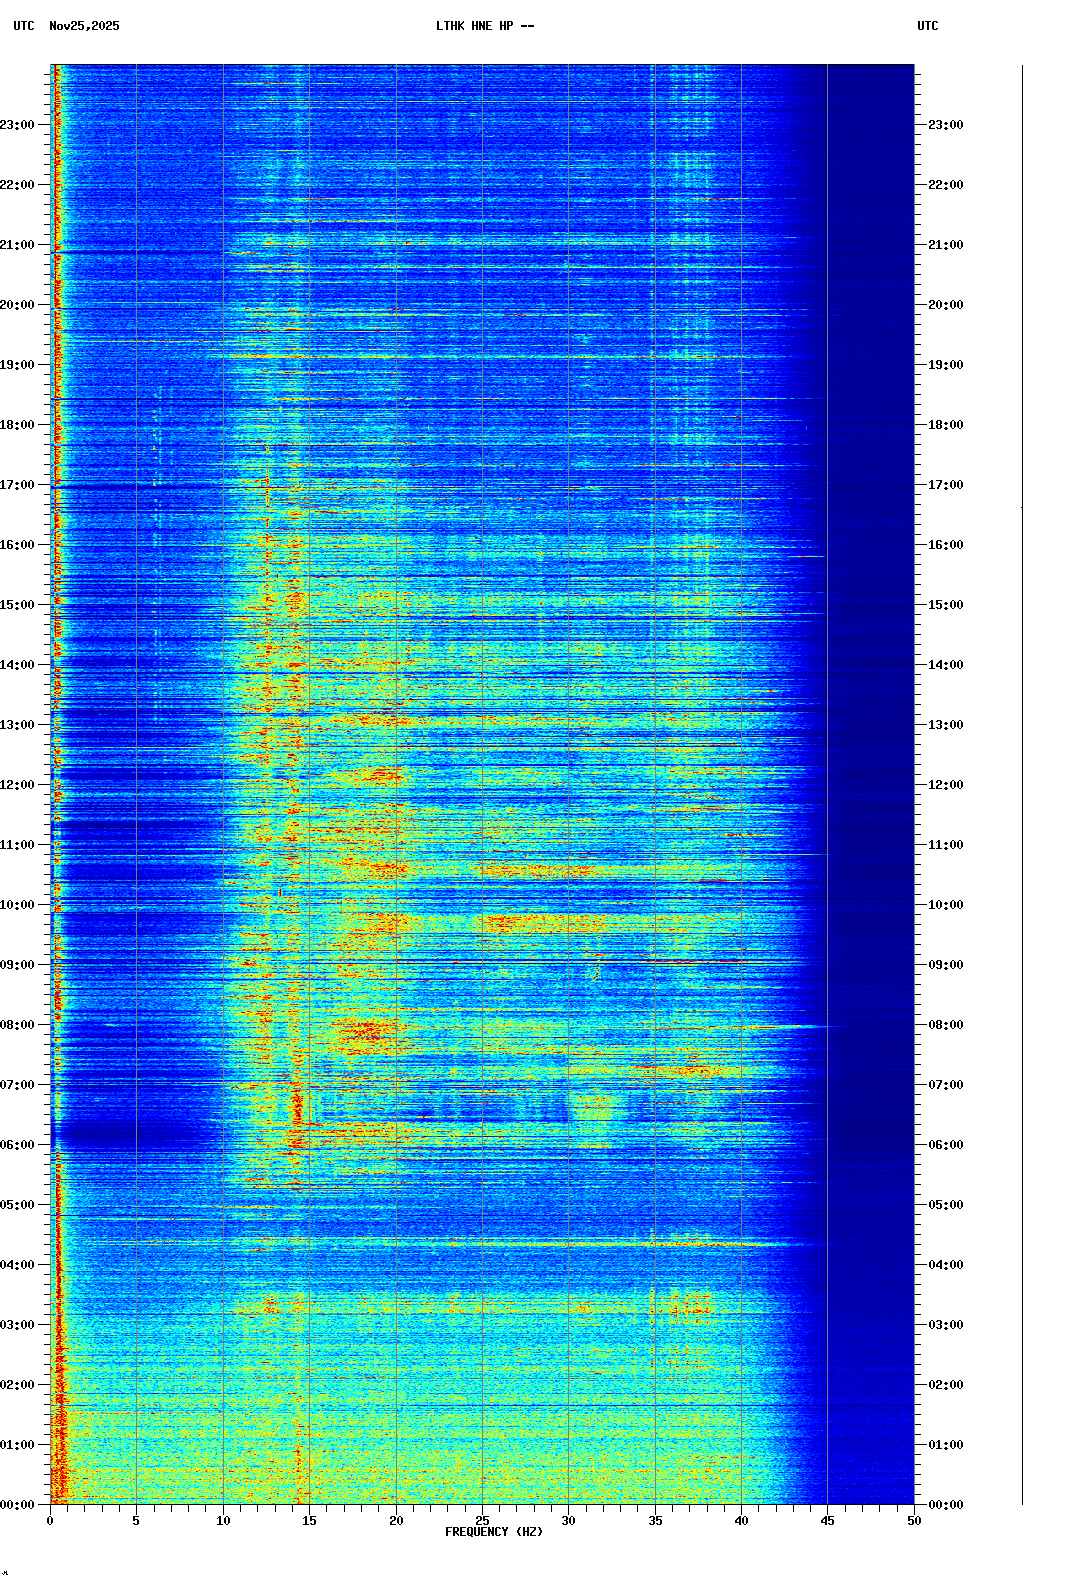
Task: Click the 25 tick label on the frequency axis
Action: click(482, 1521)
